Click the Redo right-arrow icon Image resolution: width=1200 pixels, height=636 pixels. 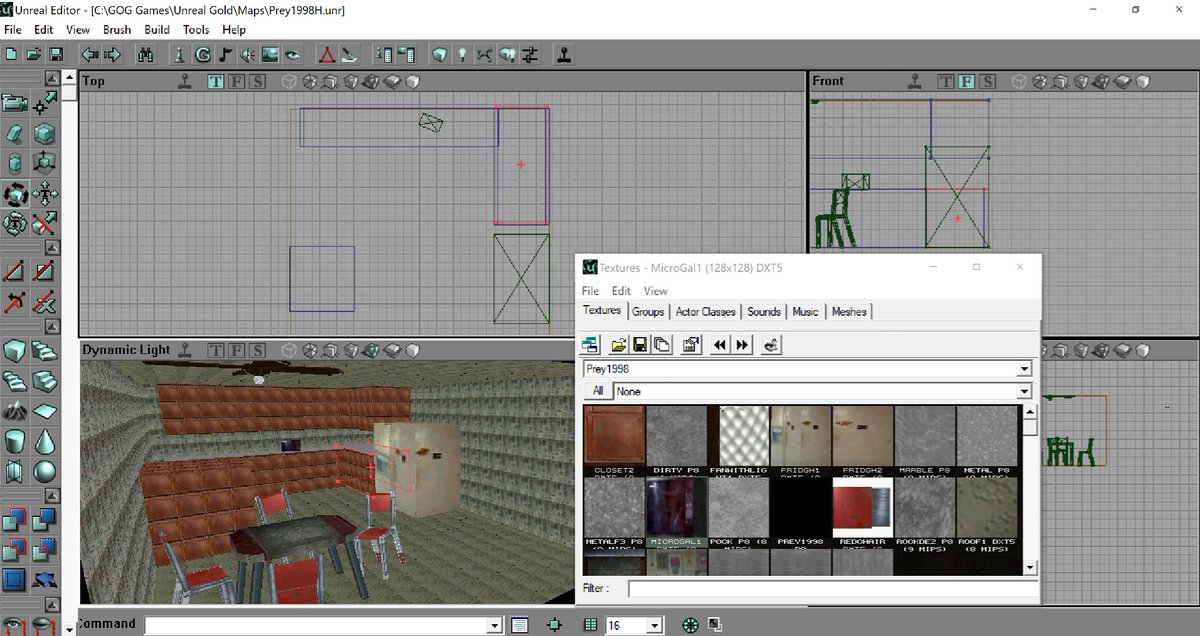(112, 54)
